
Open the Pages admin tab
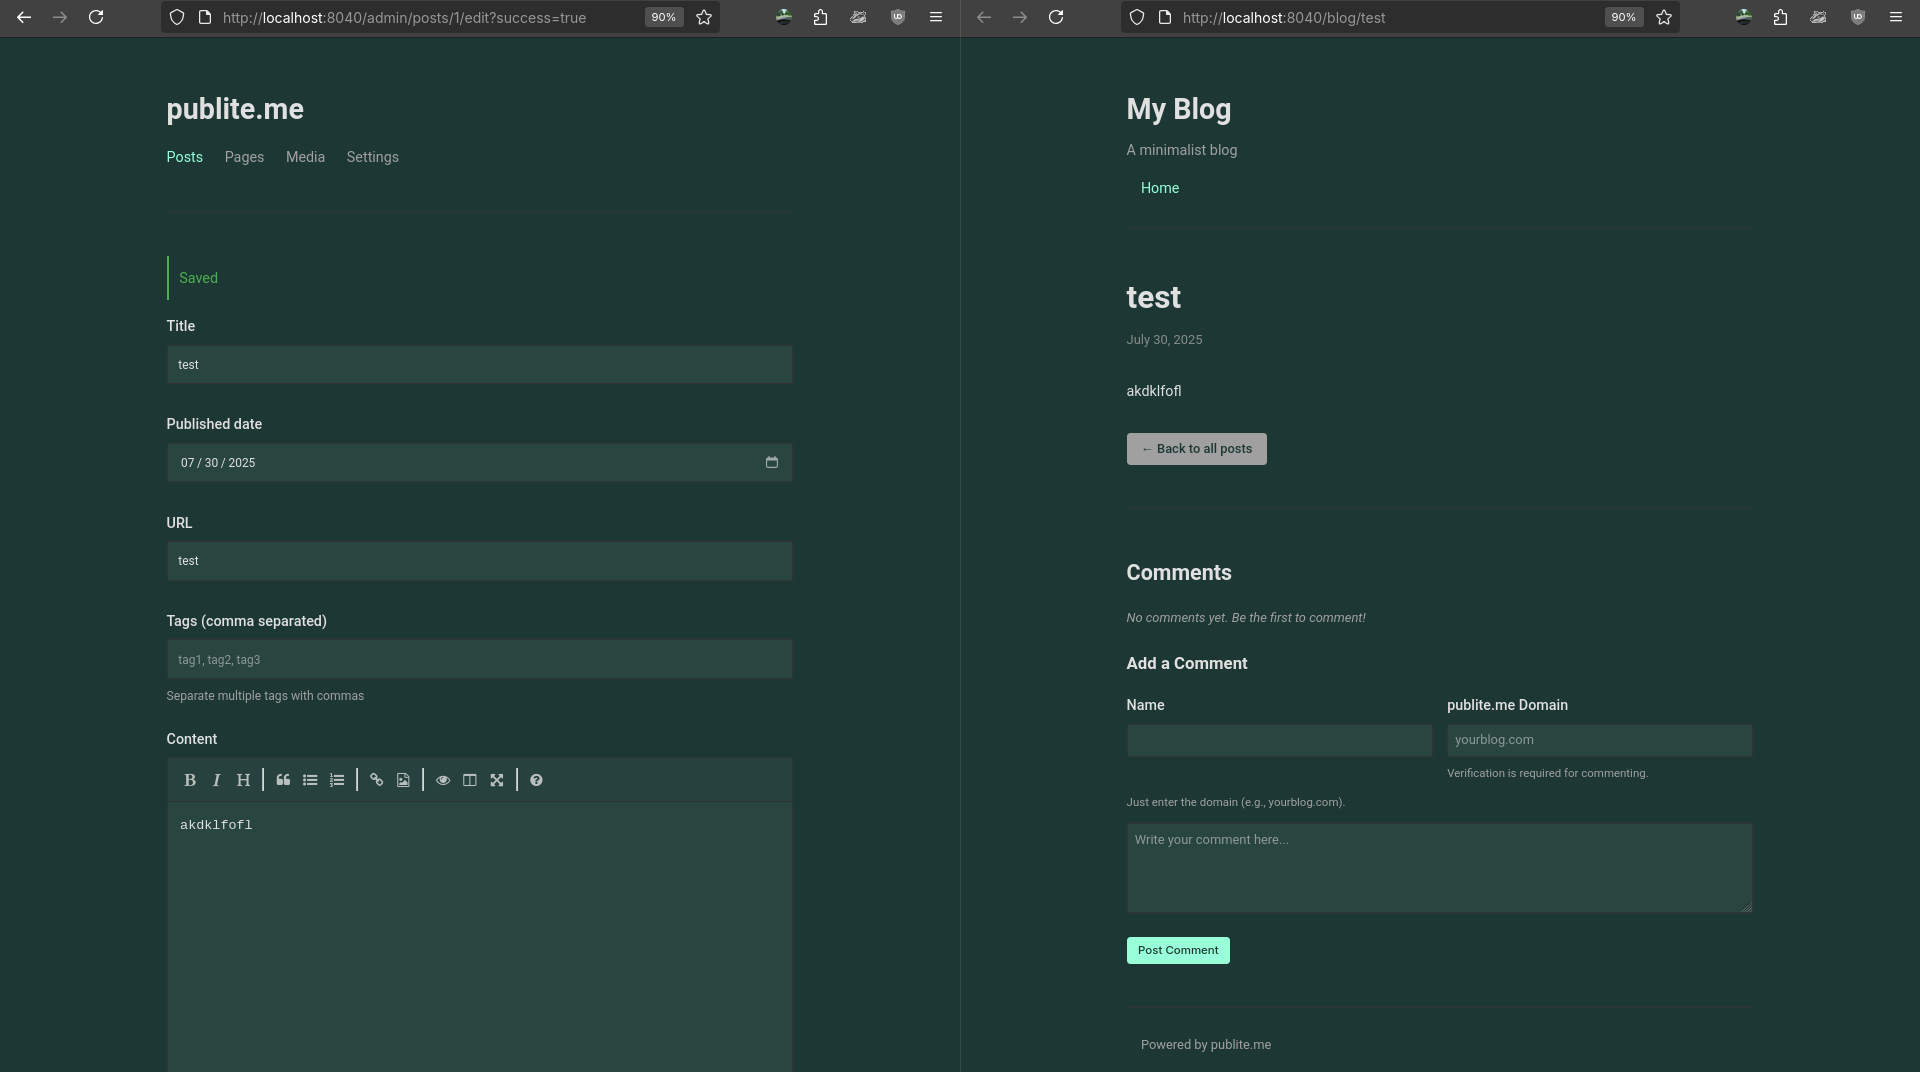point(244,157)
